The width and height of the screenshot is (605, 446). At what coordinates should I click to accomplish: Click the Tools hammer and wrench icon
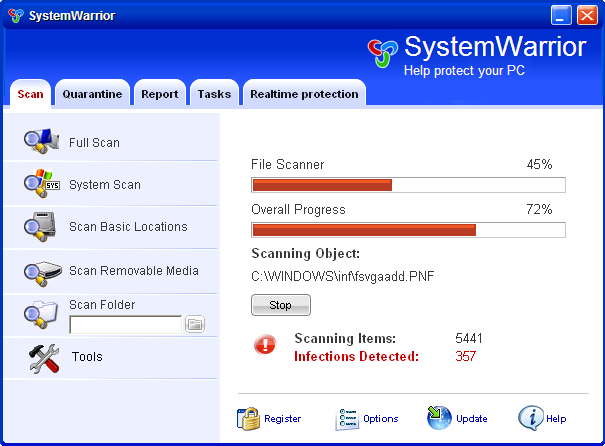44,358
